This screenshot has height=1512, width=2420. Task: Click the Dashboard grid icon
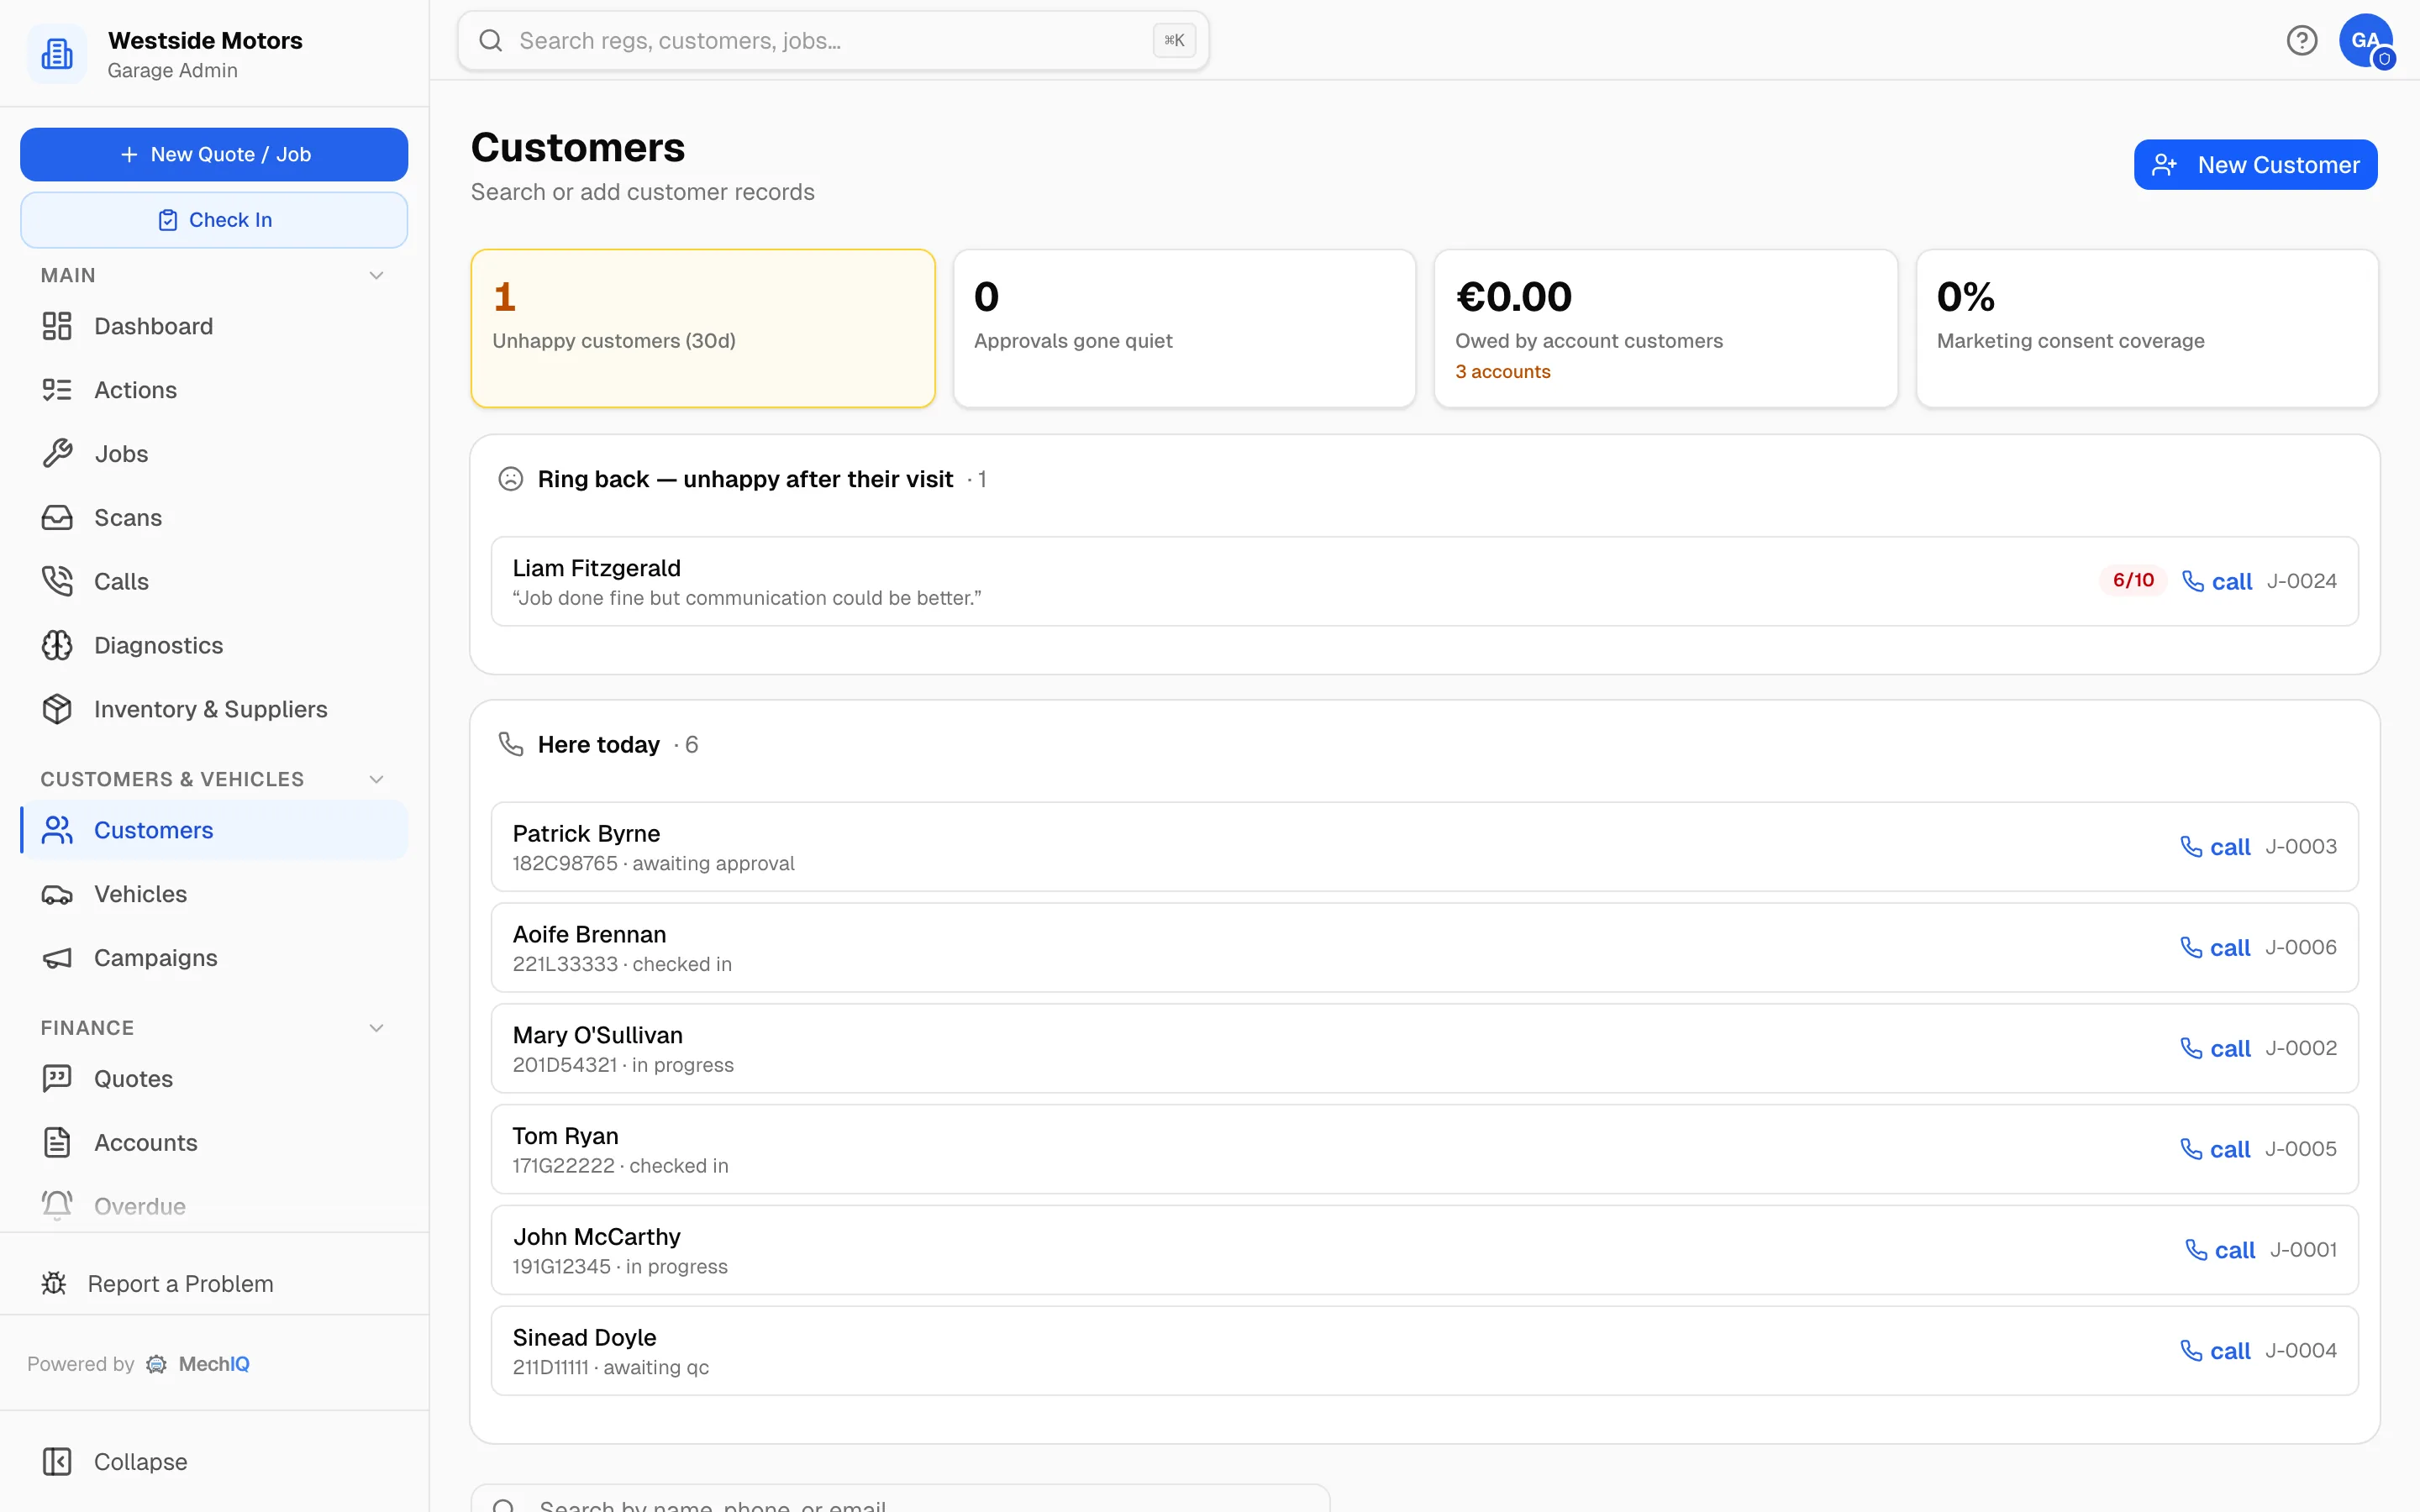pos(57,326)
